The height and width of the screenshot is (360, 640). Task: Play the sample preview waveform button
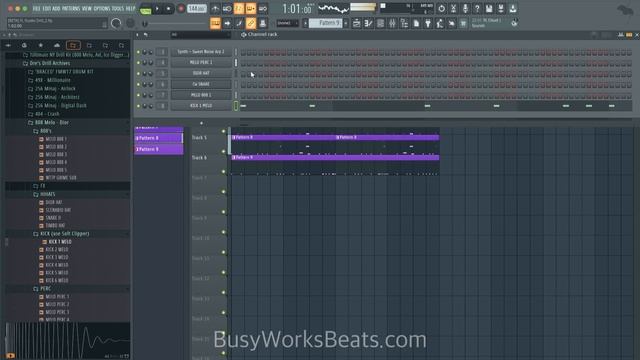pyautogui.click(x=10, y=356)
